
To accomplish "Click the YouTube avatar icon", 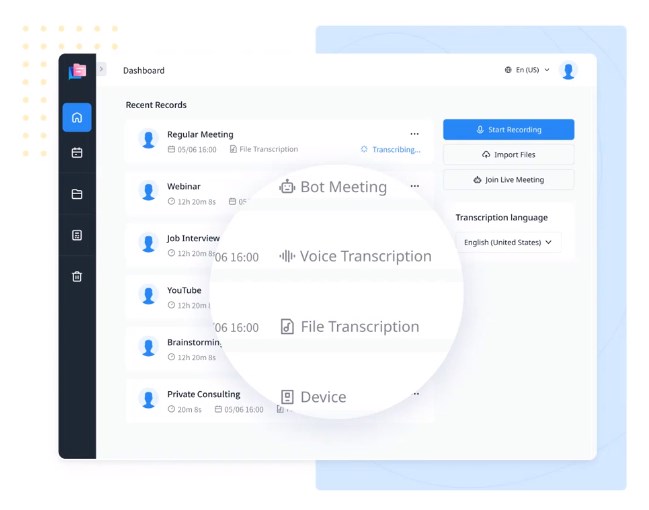I will 148,295.
